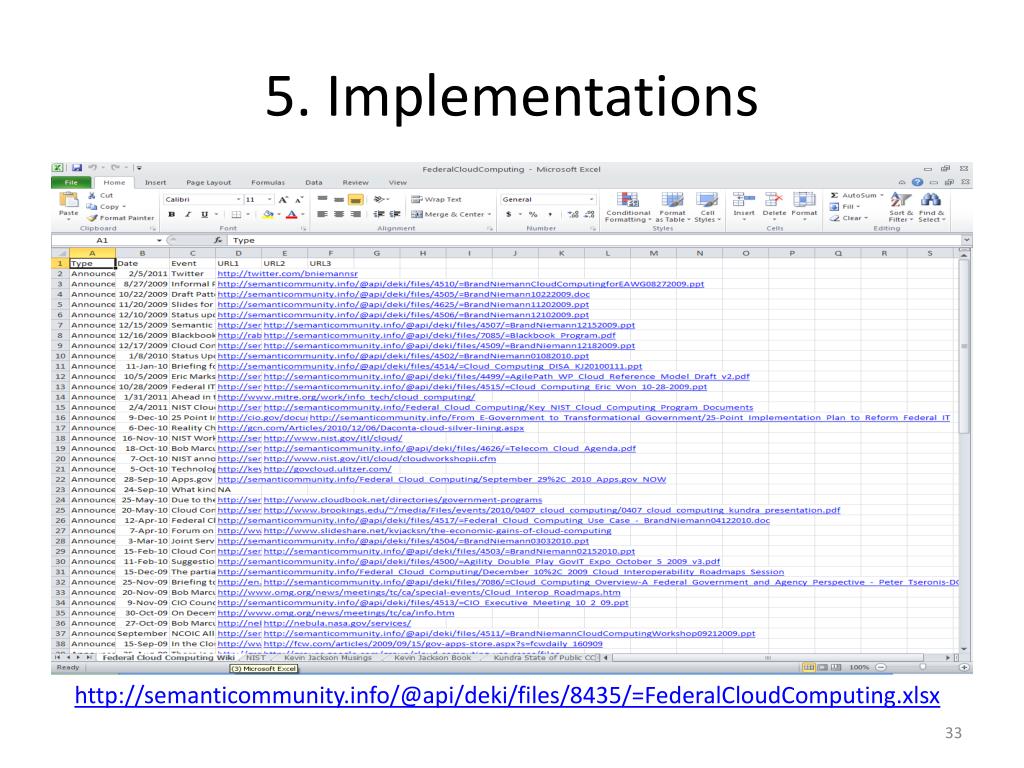This screenshot has width=1024, height=768.
Task: Open the File tab
Action: (x=71, y=182)
